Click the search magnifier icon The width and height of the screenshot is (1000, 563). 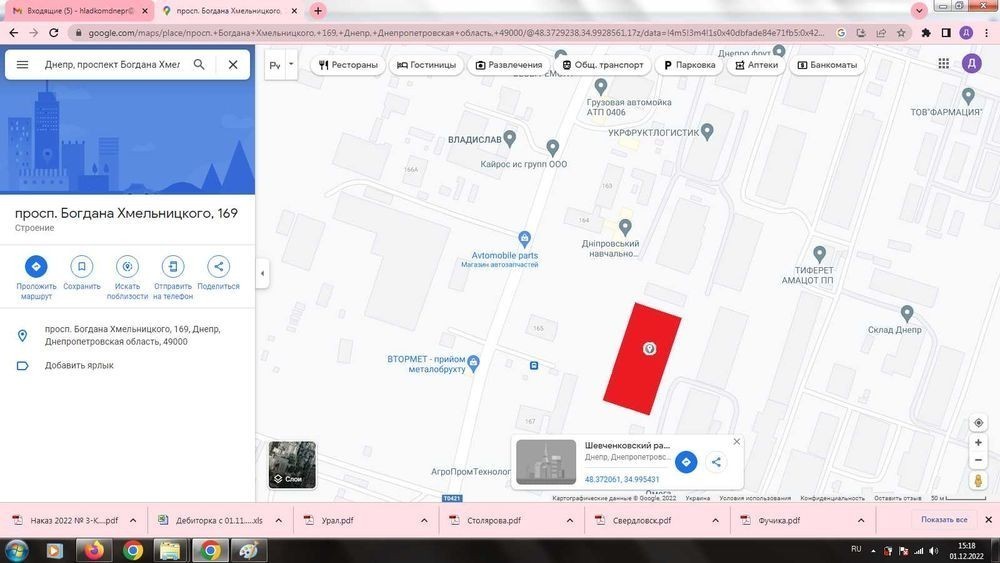click(x=199, y=64)
